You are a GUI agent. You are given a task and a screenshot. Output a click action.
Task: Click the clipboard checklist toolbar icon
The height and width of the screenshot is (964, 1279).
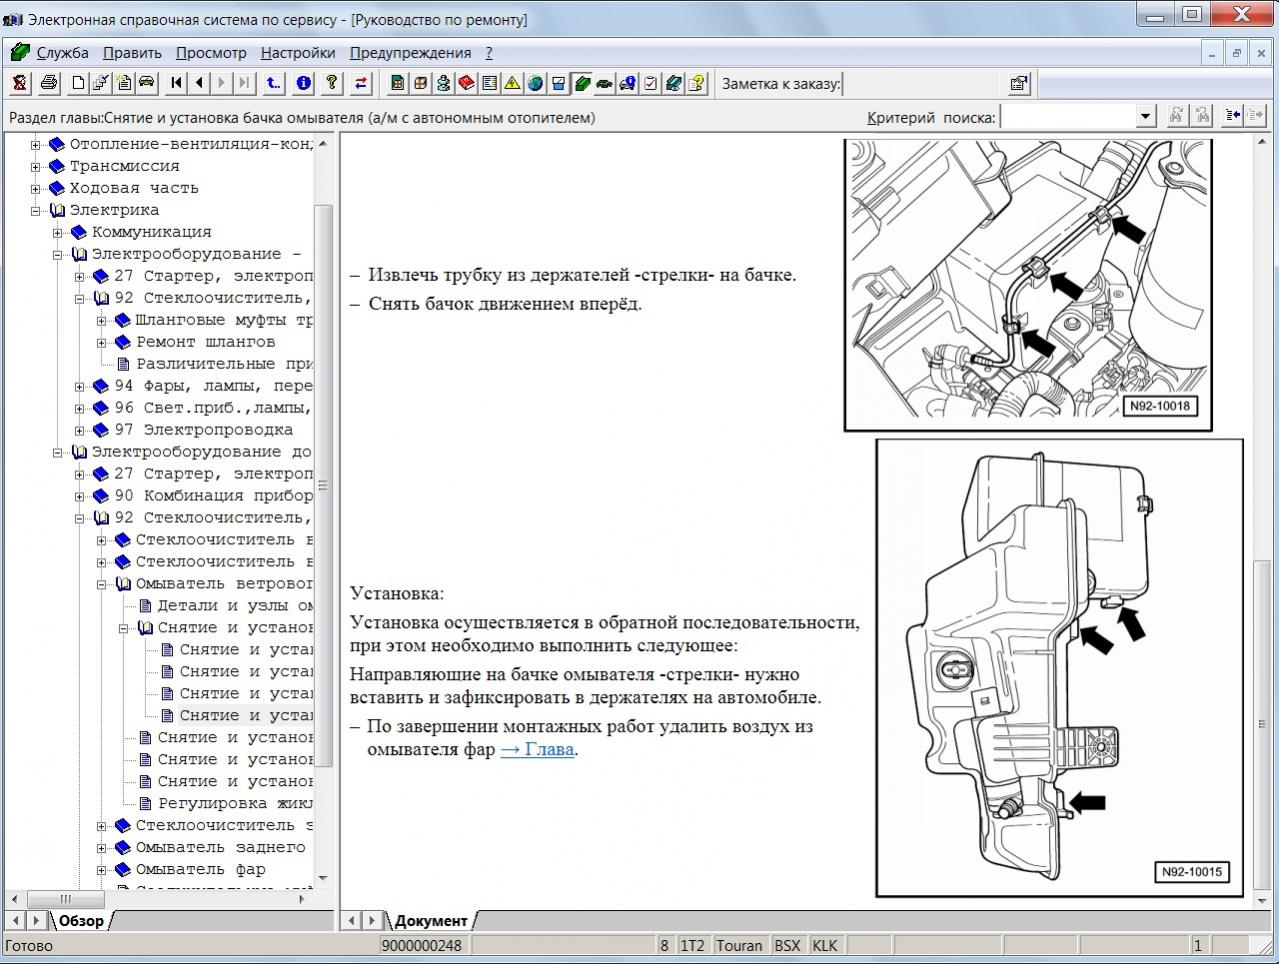pyautogui.click(x=650, y=83)
